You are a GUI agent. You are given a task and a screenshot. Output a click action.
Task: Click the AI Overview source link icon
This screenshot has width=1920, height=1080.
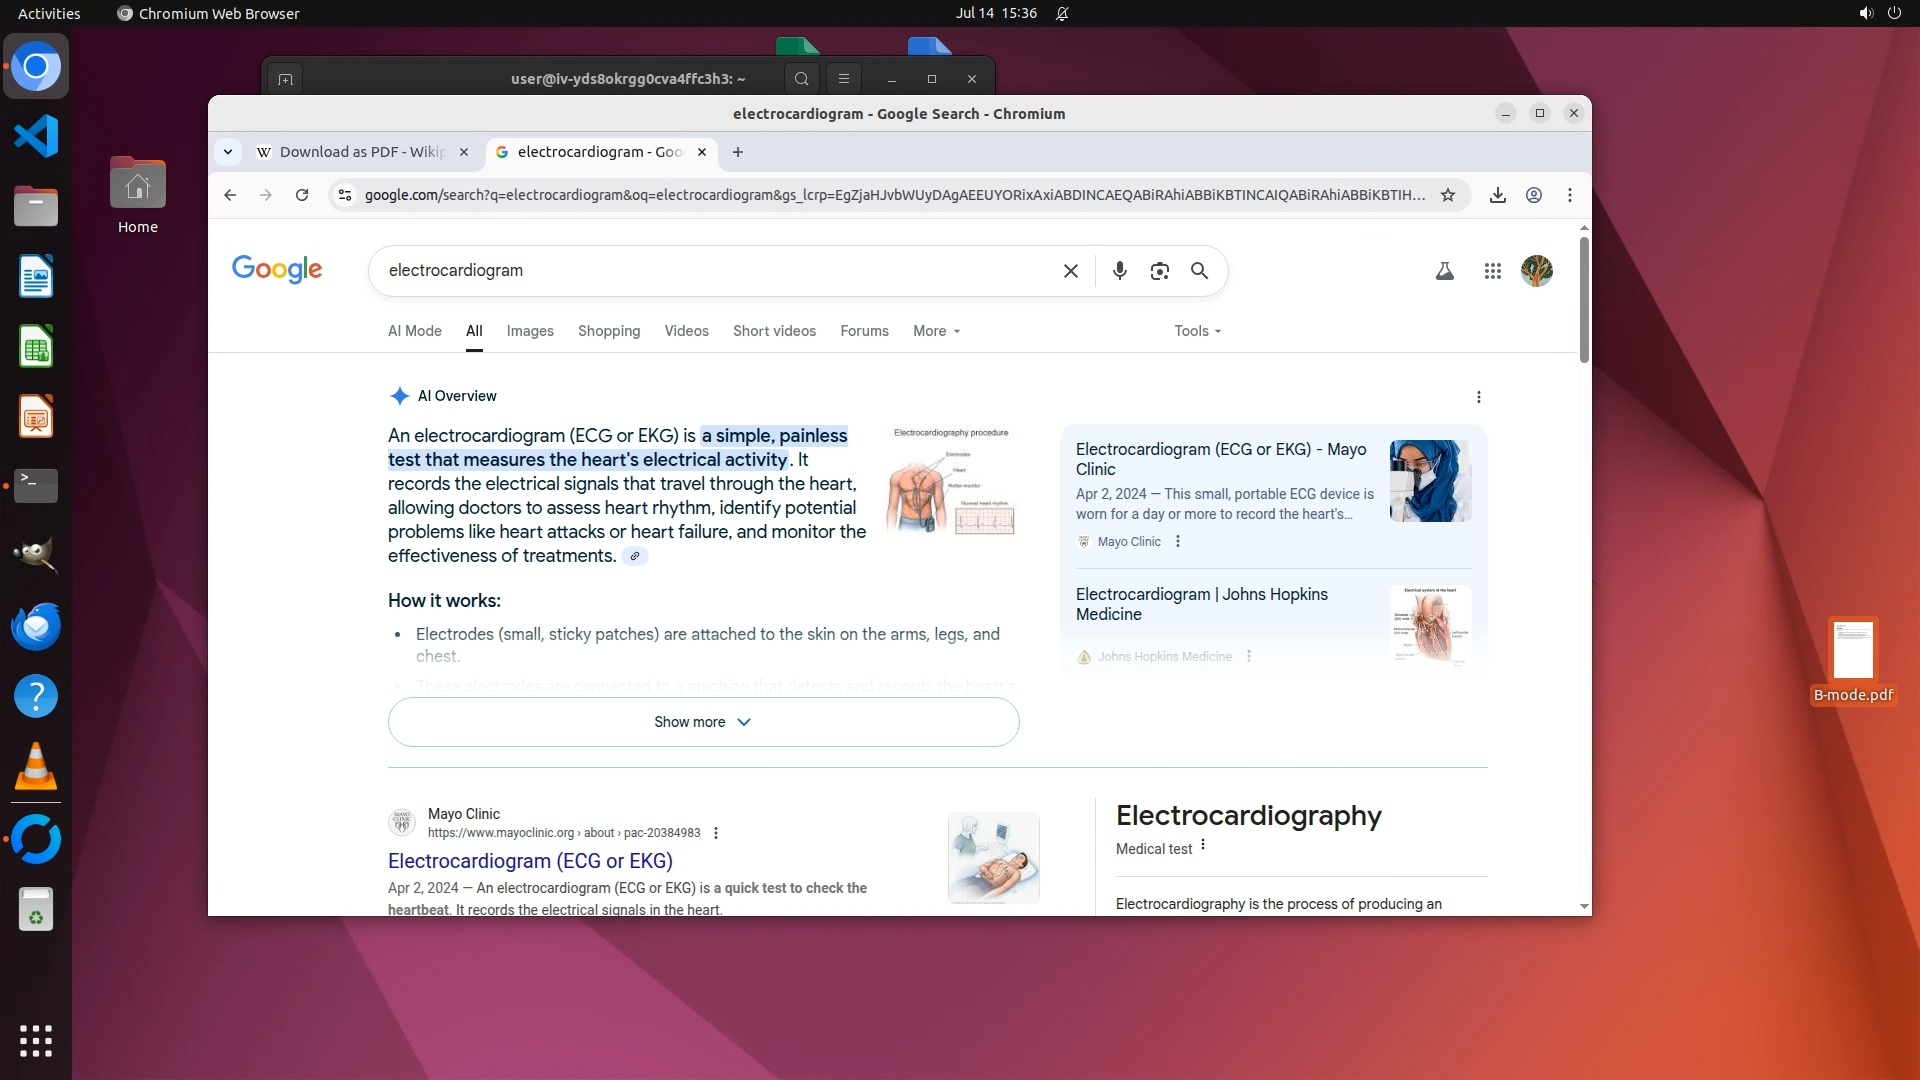[x=634, y=556]
